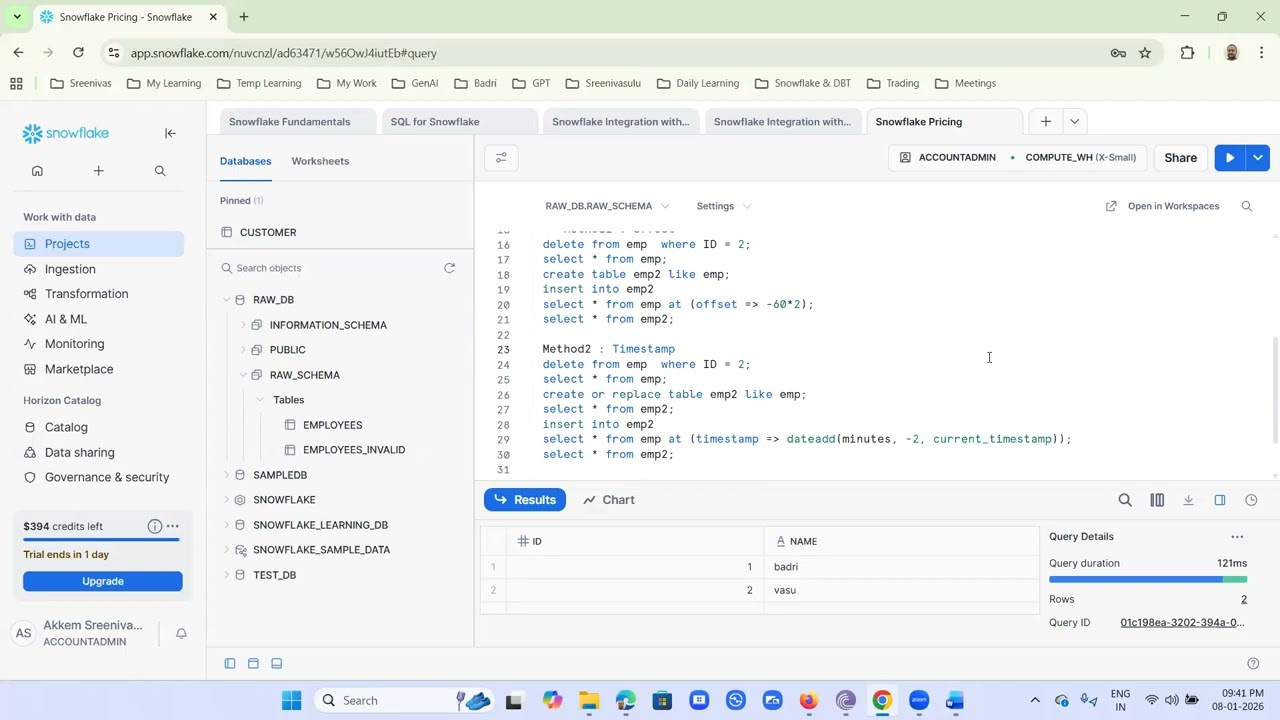Click the credits left usage bar

[101, 540]
